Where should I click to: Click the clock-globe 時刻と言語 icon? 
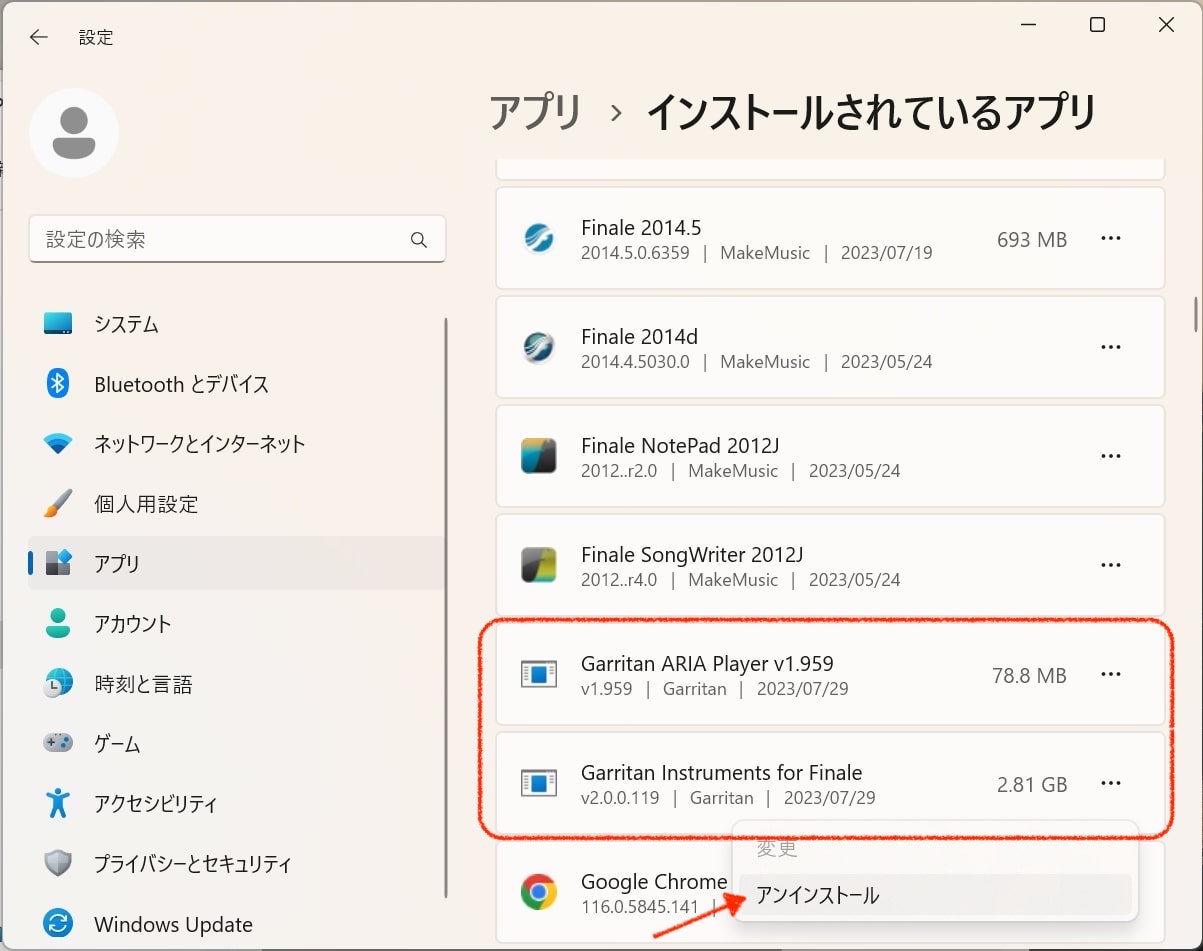pos(58,684)
